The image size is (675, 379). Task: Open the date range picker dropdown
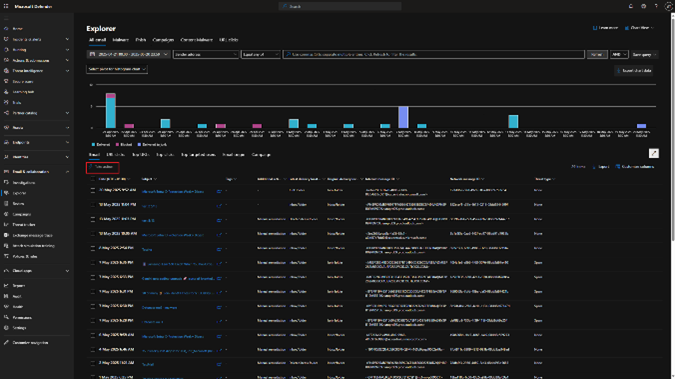pos(128,55)
